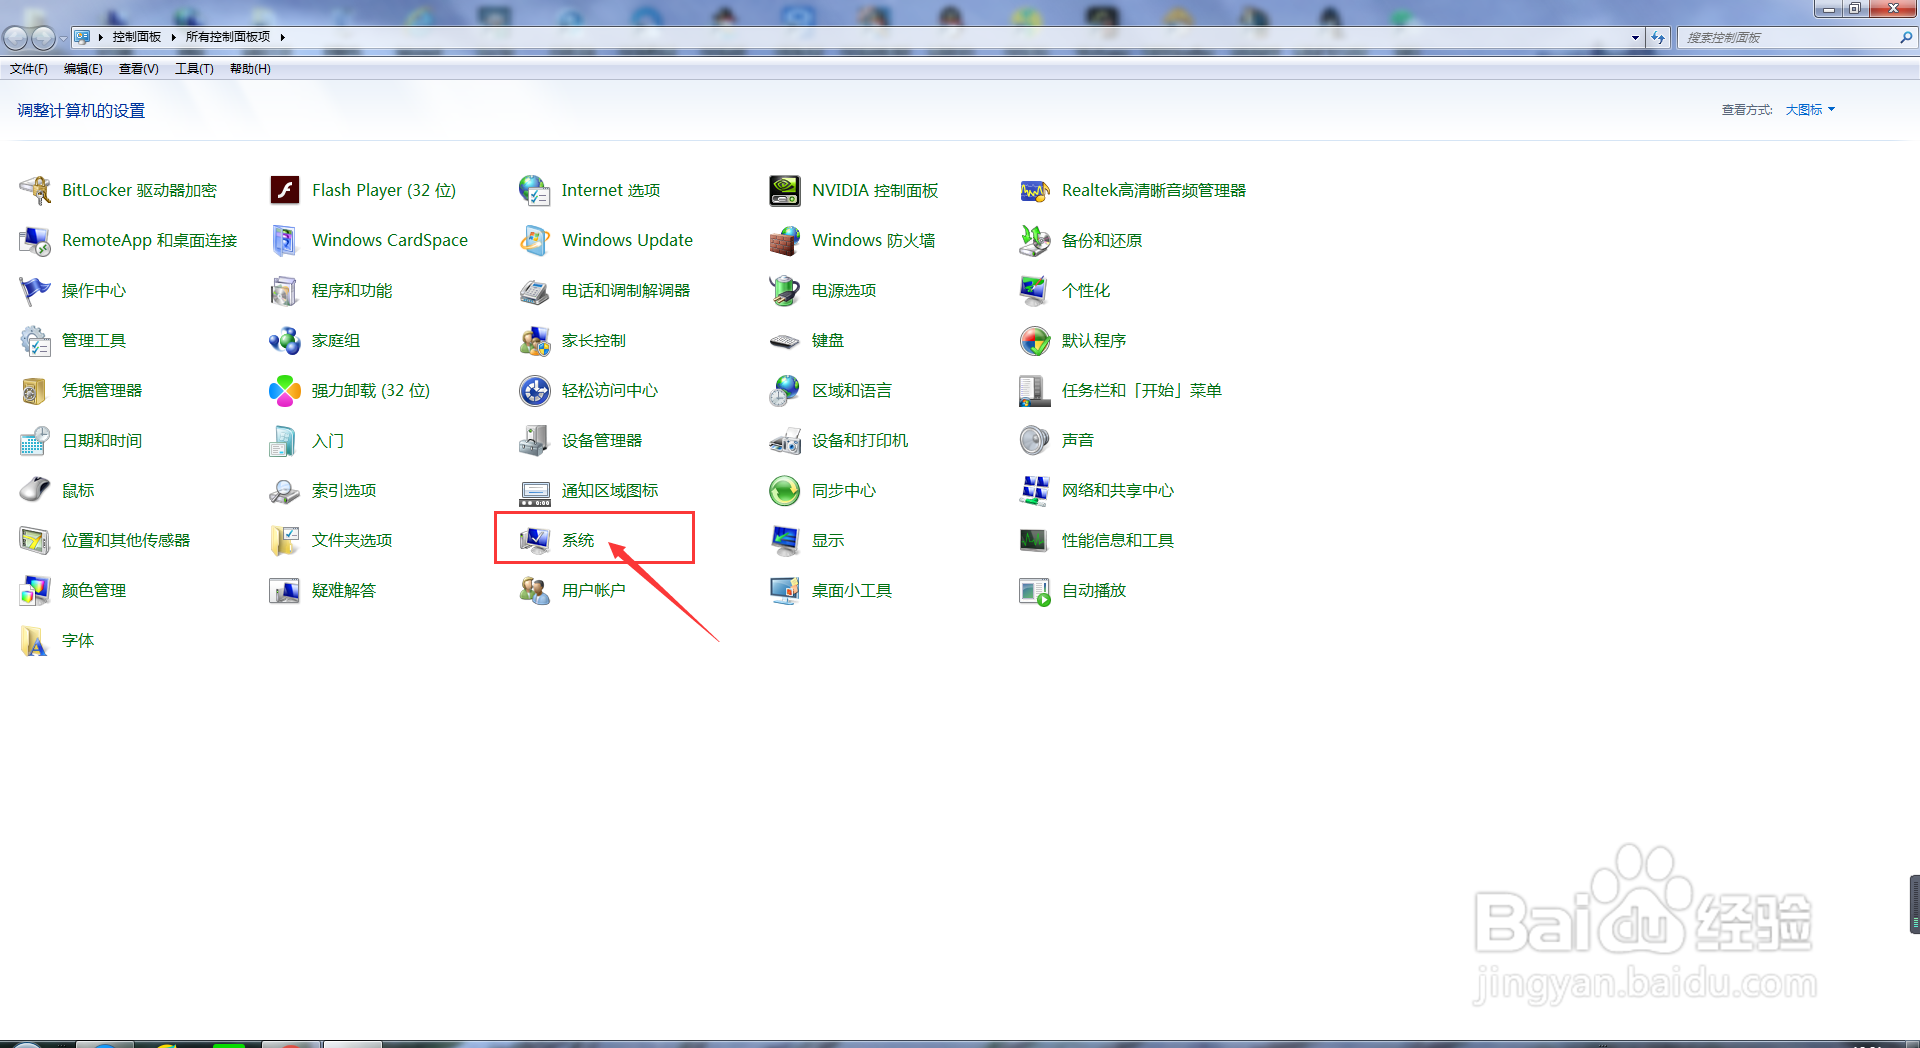Screen dimensions: 1920x1048
Task: Open the 默认程序 icon
Action: [x=1035, y=340]
